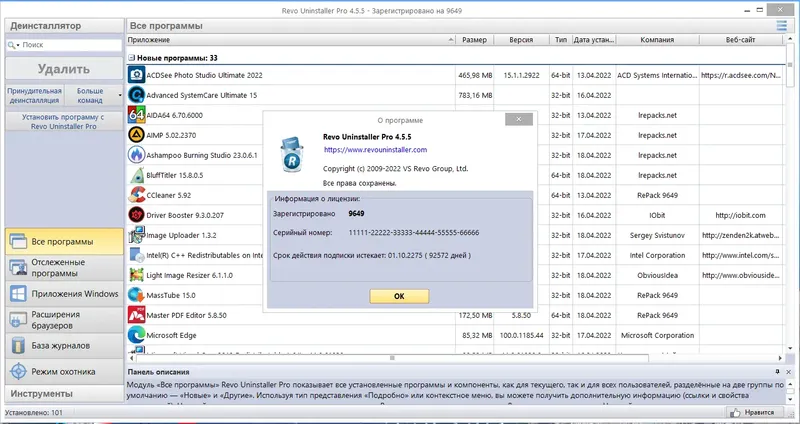Click the thumbs-up icon on Нравится
Screen dimensions: 800x424
point(735,412)
